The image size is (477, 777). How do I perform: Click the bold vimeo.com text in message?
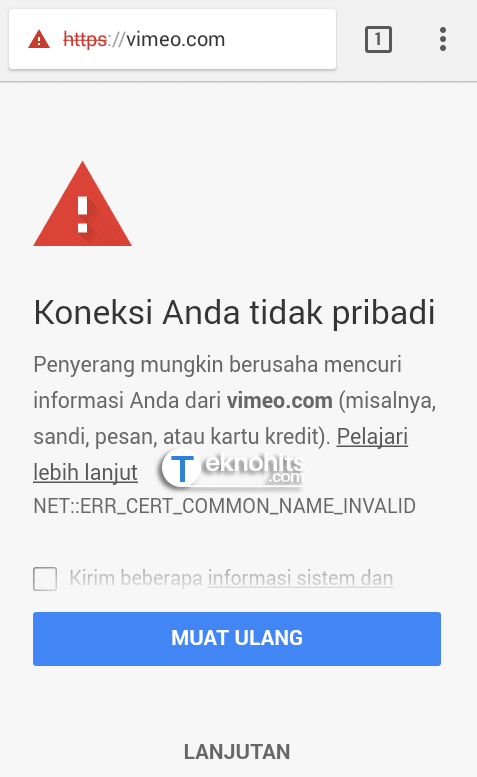(279, 400)
